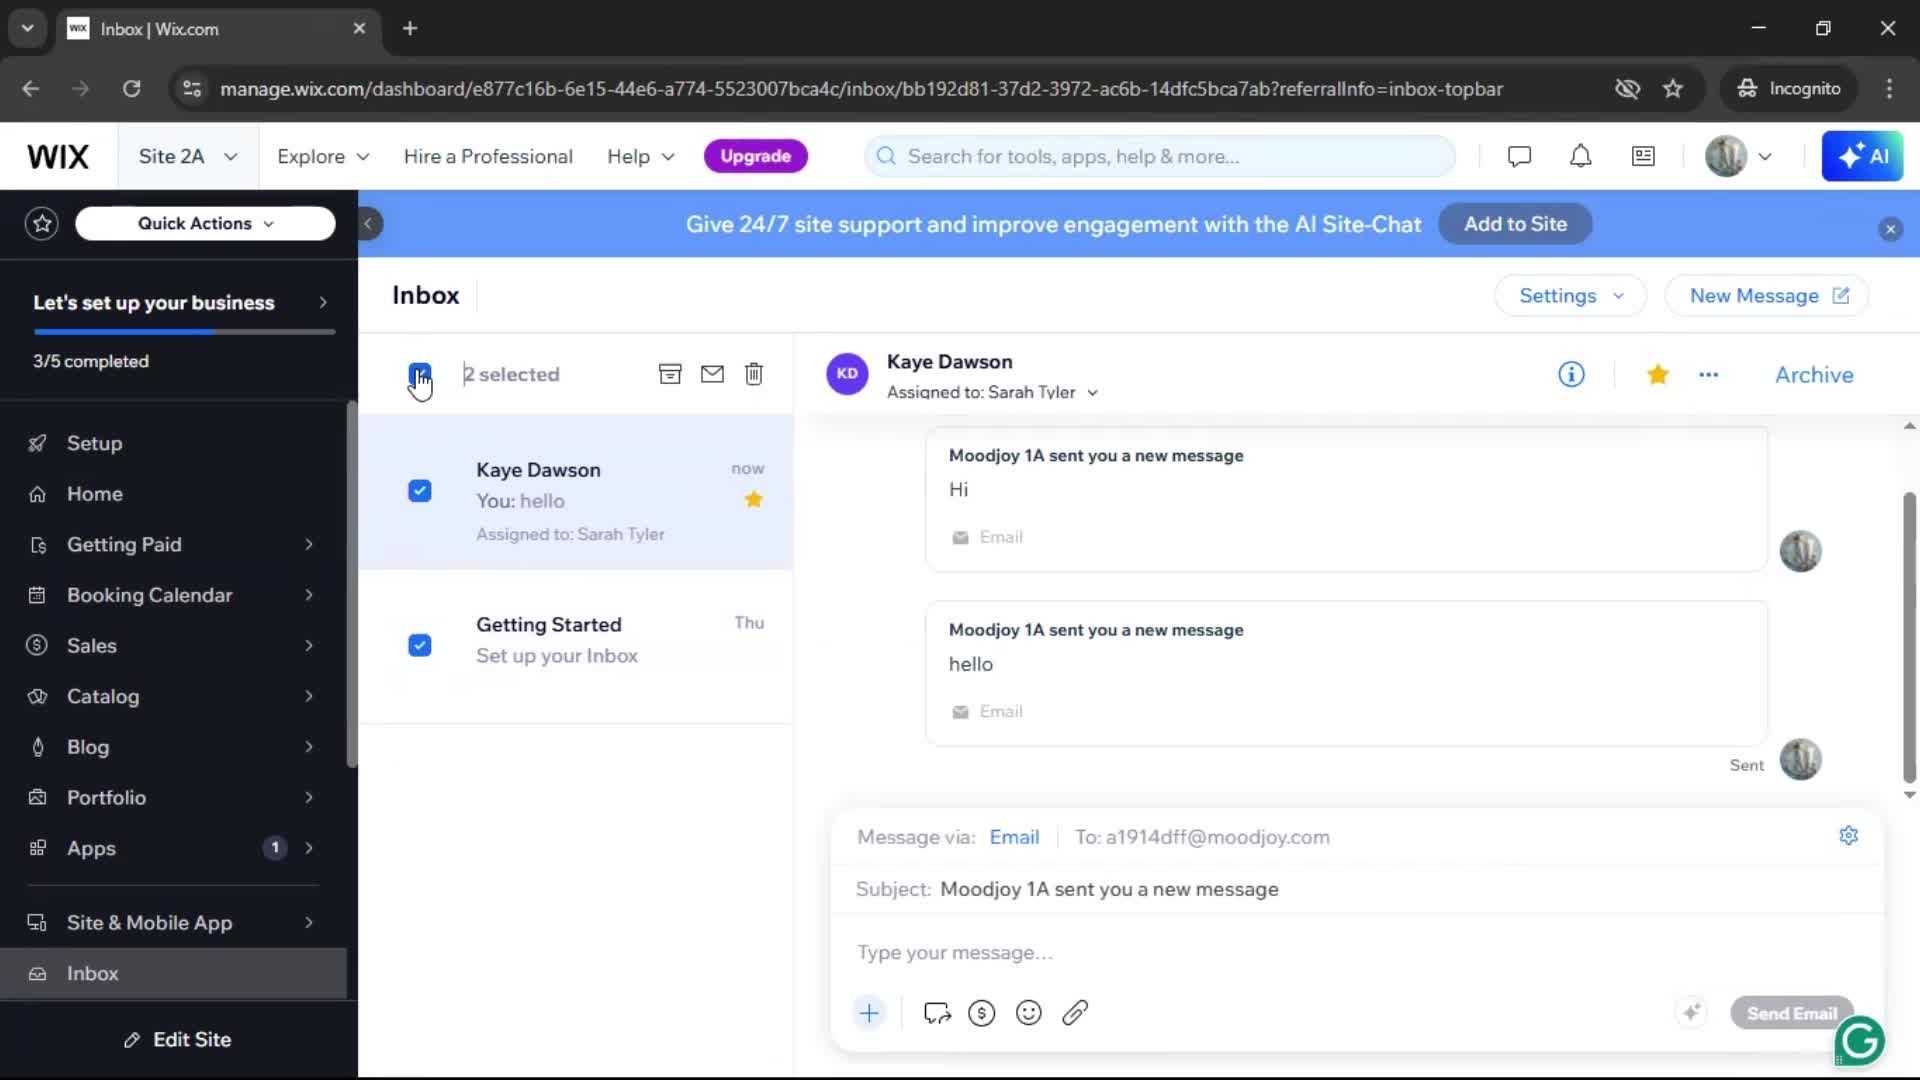Open account avatar dropdown
This screenshot has height=1080, width=1920.
click(1739, 156)
